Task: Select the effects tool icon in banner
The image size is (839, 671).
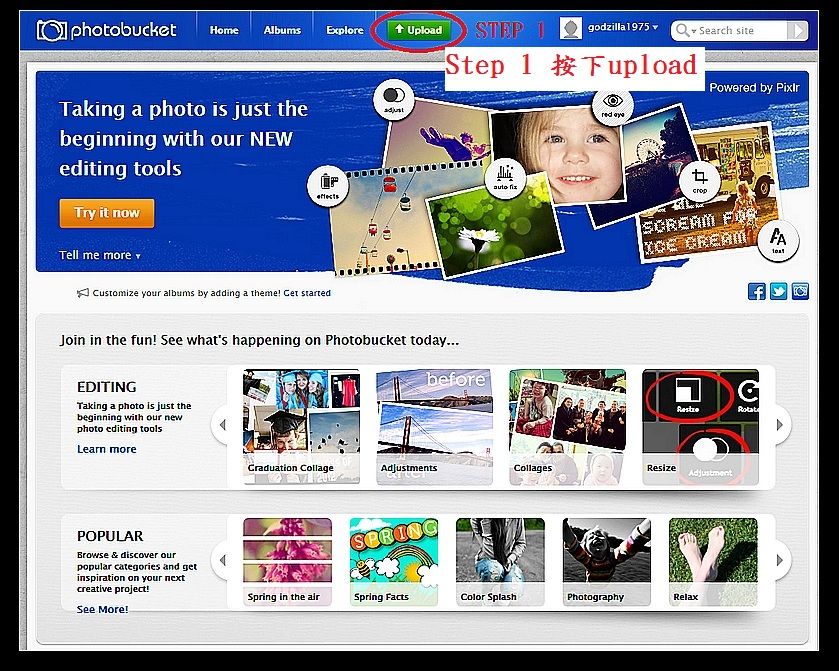Action: tap(327, 185)
